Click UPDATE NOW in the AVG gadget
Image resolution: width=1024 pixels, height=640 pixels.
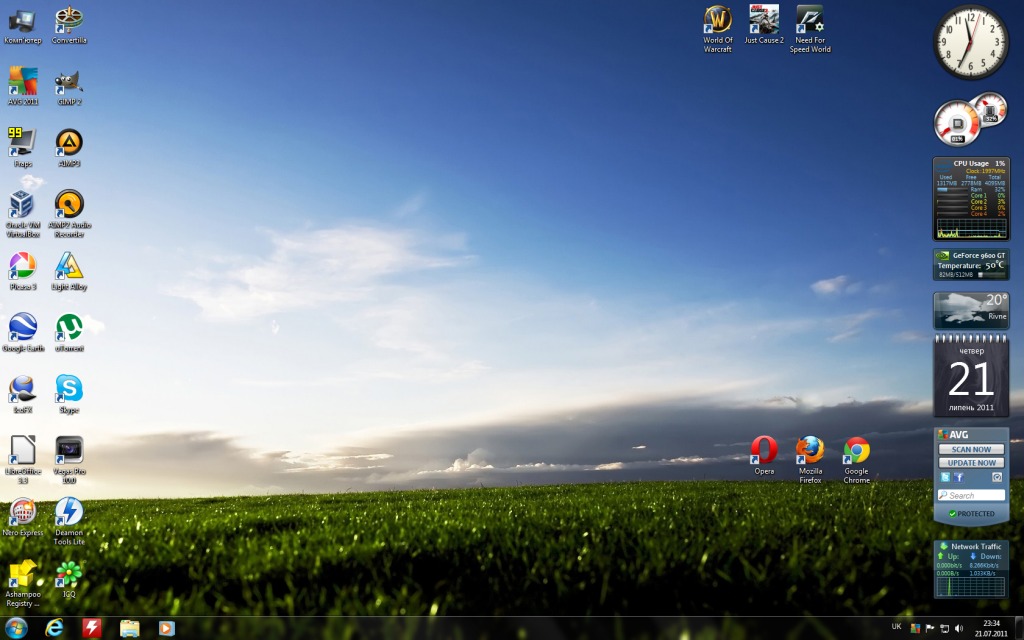(x=970, y=462)
